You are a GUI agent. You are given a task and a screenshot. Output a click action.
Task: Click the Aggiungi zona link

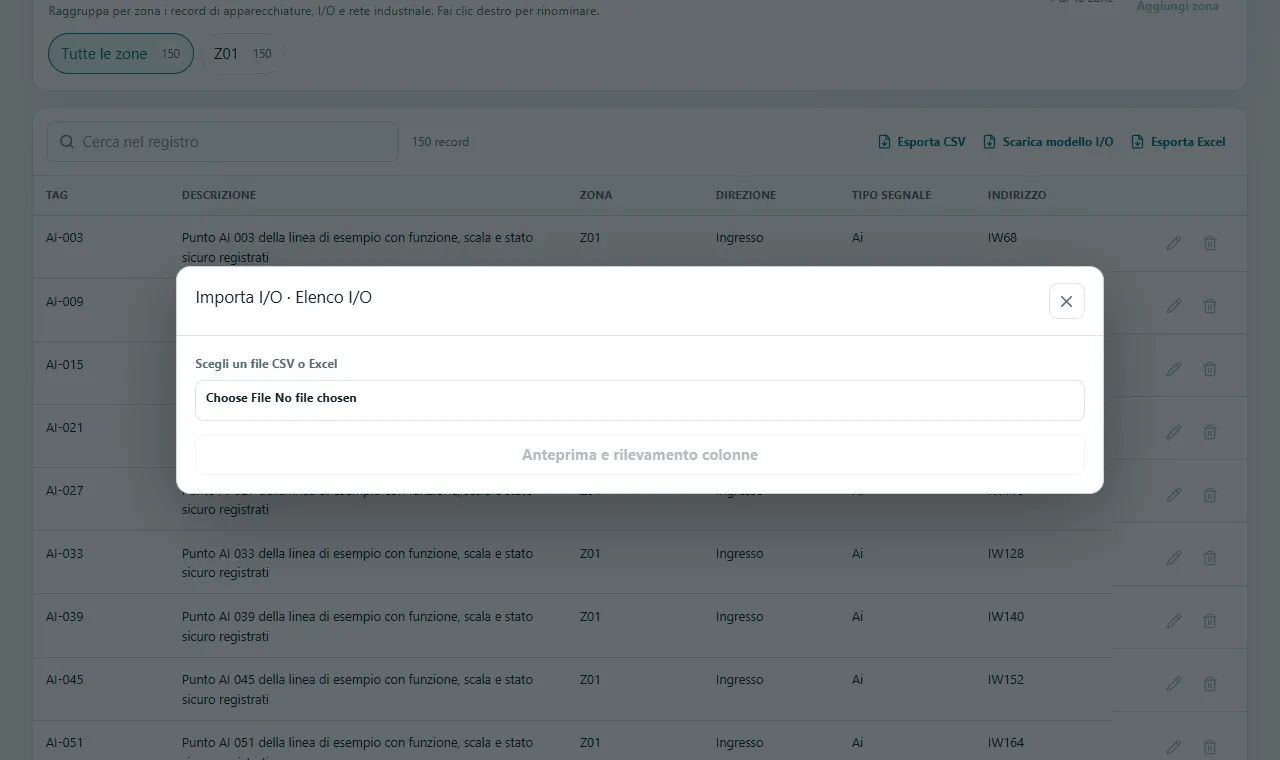[x=1177, y=6]
